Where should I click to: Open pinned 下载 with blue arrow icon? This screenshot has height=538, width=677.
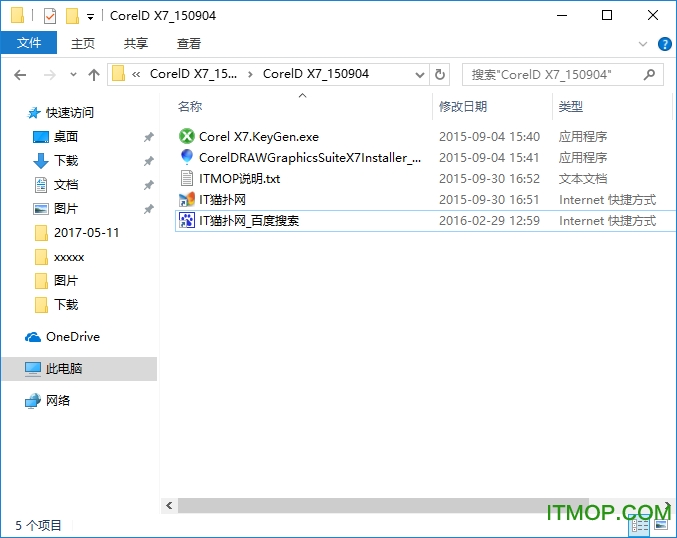66,161
